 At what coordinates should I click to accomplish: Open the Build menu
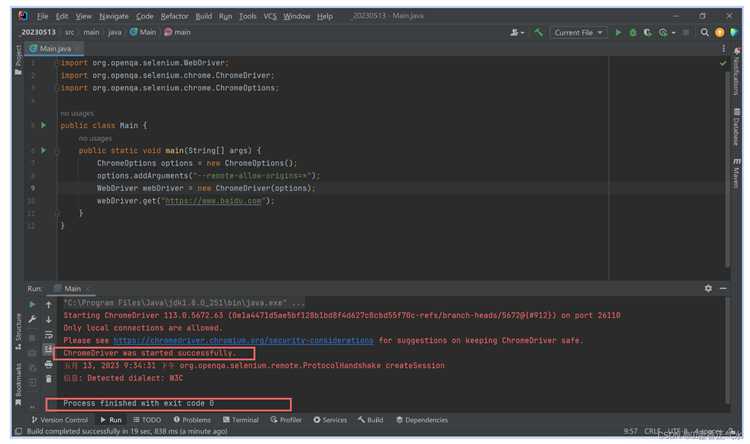point(203,16)
